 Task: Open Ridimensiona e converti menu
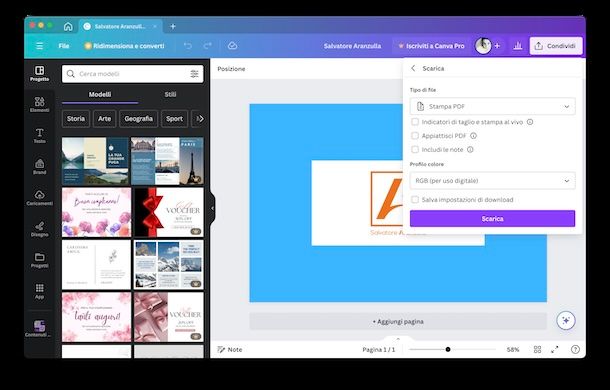(x=124, y=46)
